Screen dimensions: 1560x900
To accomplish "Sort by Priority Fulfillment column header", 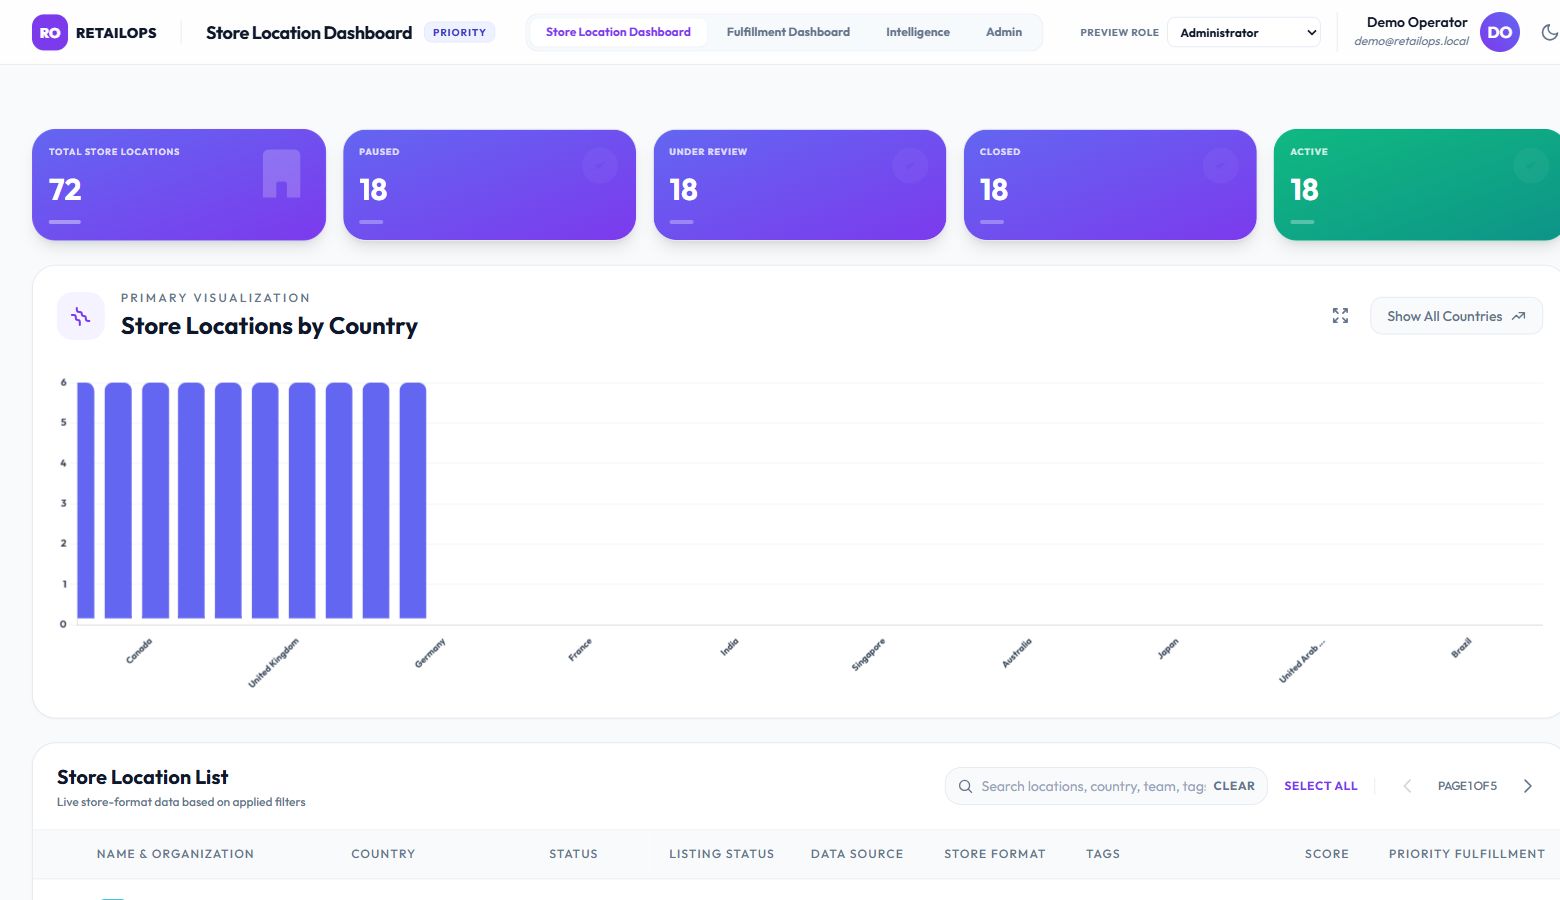I will [1467, 854].
